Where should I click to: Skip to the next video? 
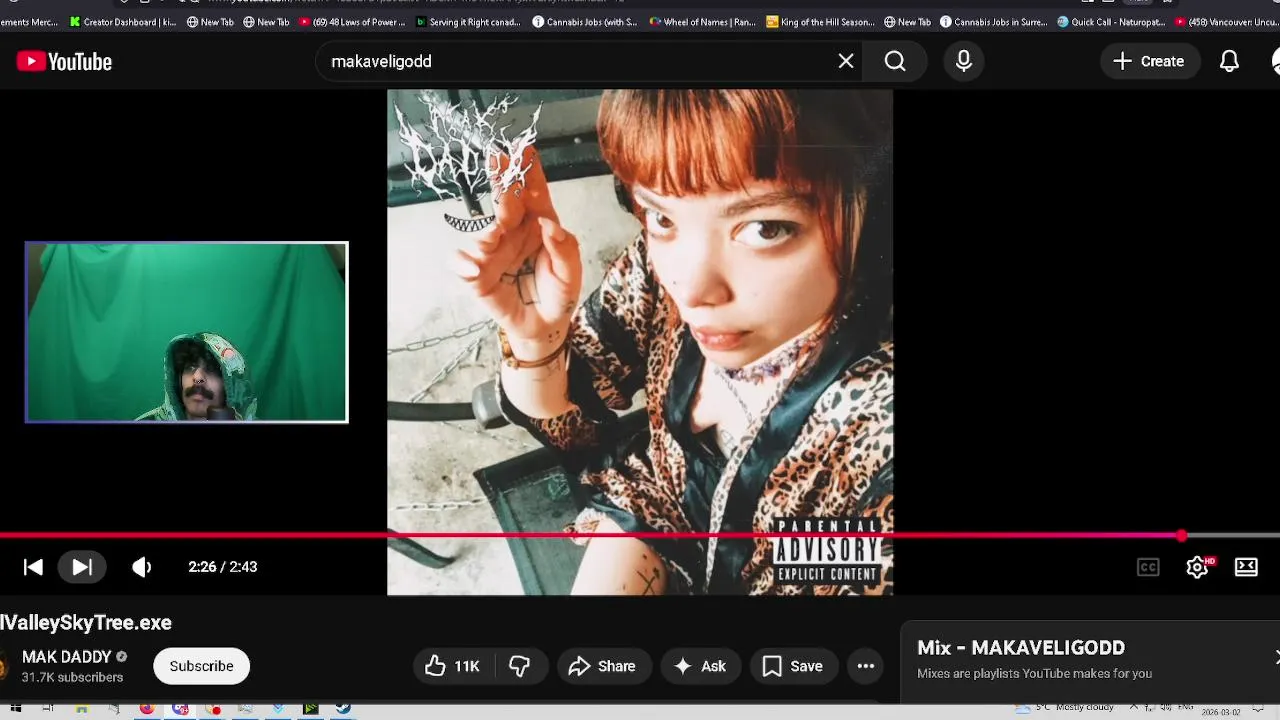tap(82, 567)
